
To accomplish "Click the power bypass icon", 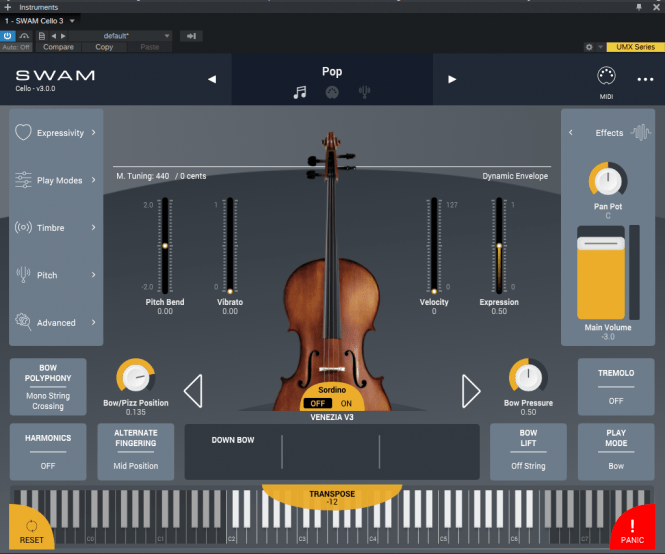I will point(8,36).
